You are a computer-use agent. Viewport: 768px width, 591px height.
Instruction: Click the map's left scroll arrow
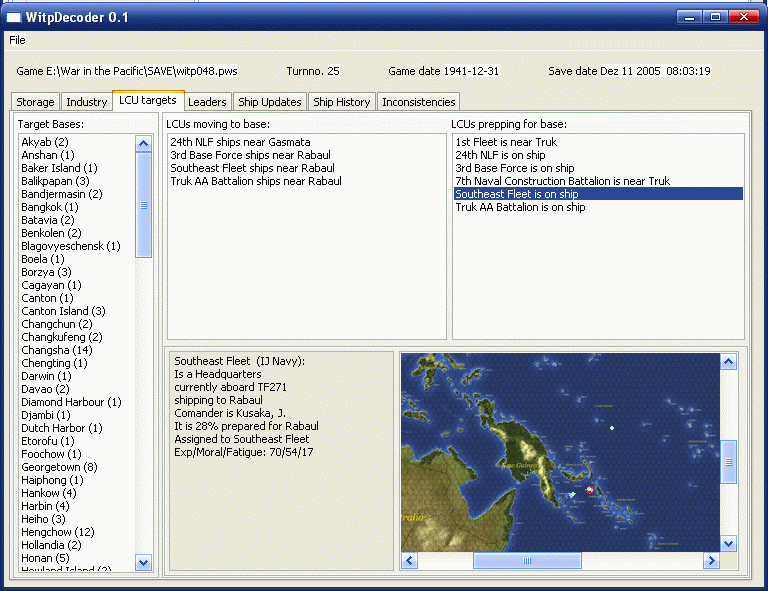coord(410,561)
